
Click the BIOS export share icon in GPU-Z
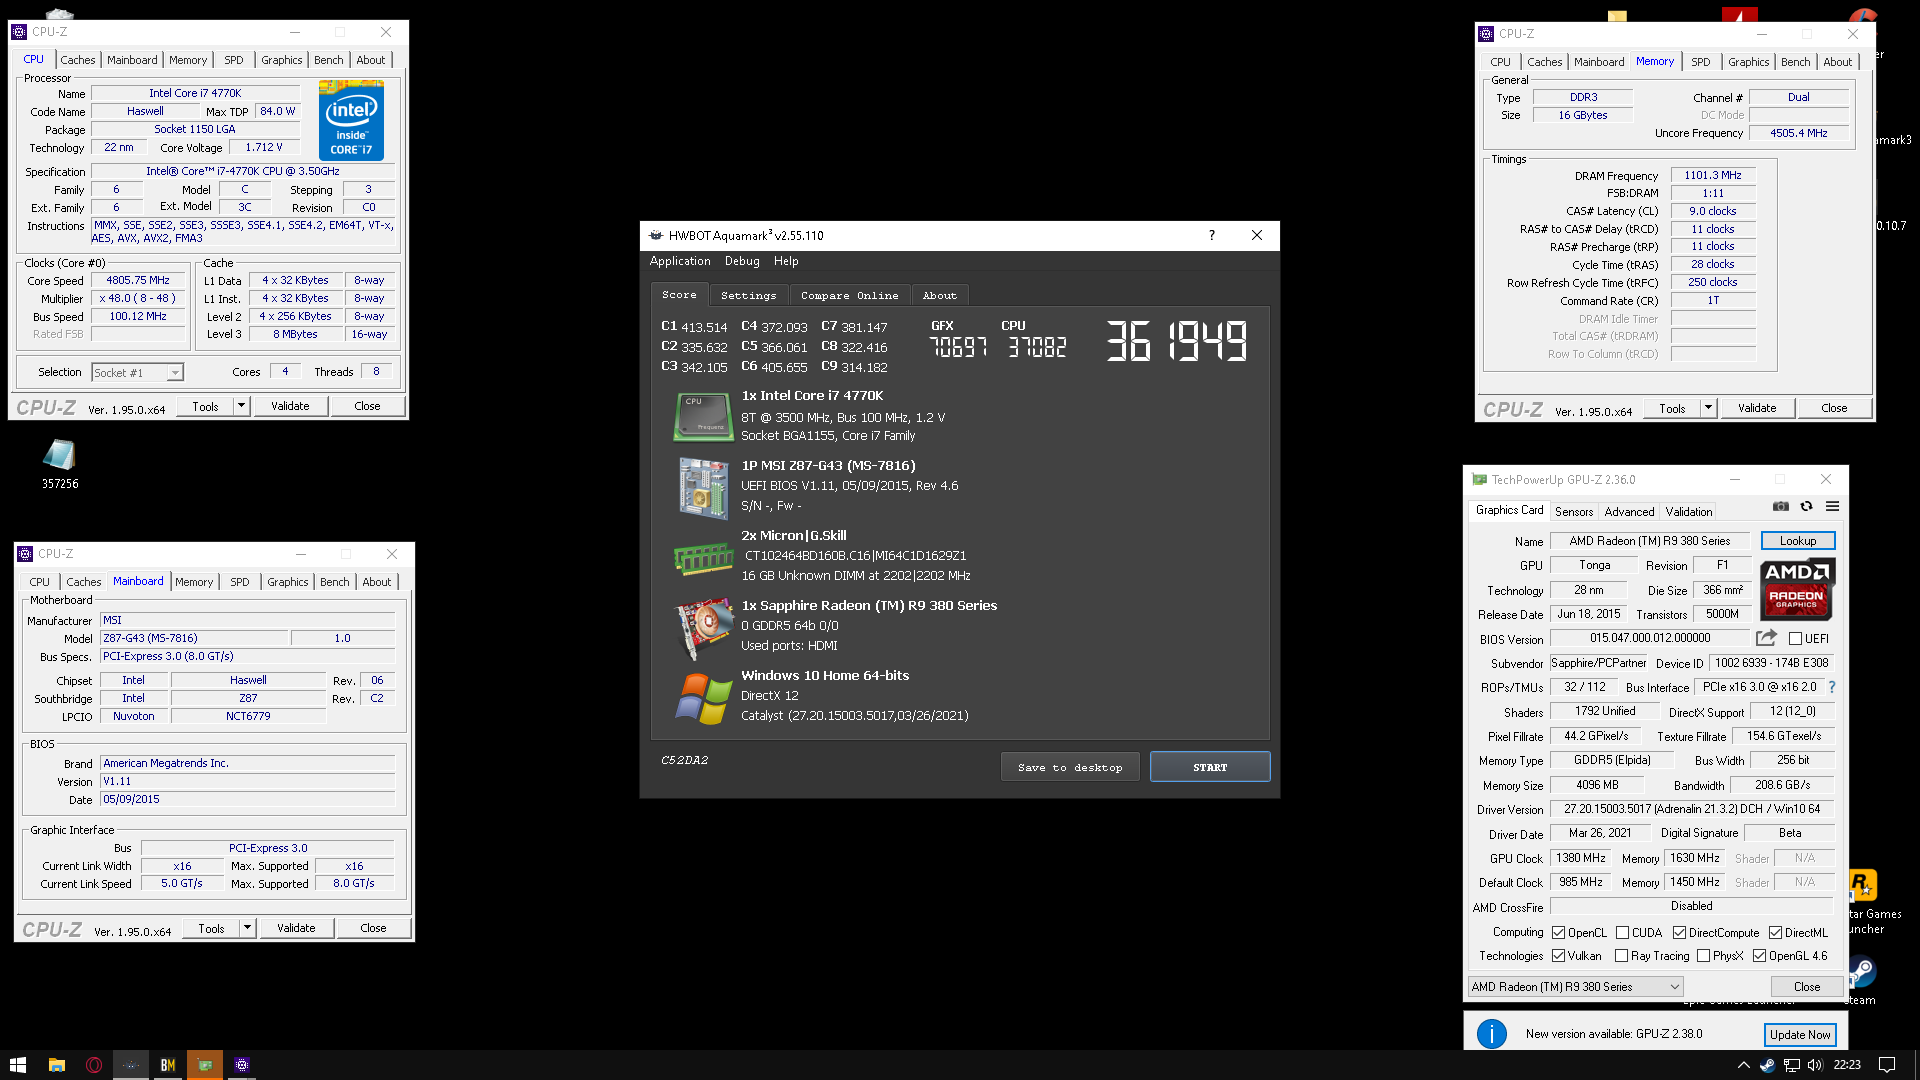(1766, 638)
